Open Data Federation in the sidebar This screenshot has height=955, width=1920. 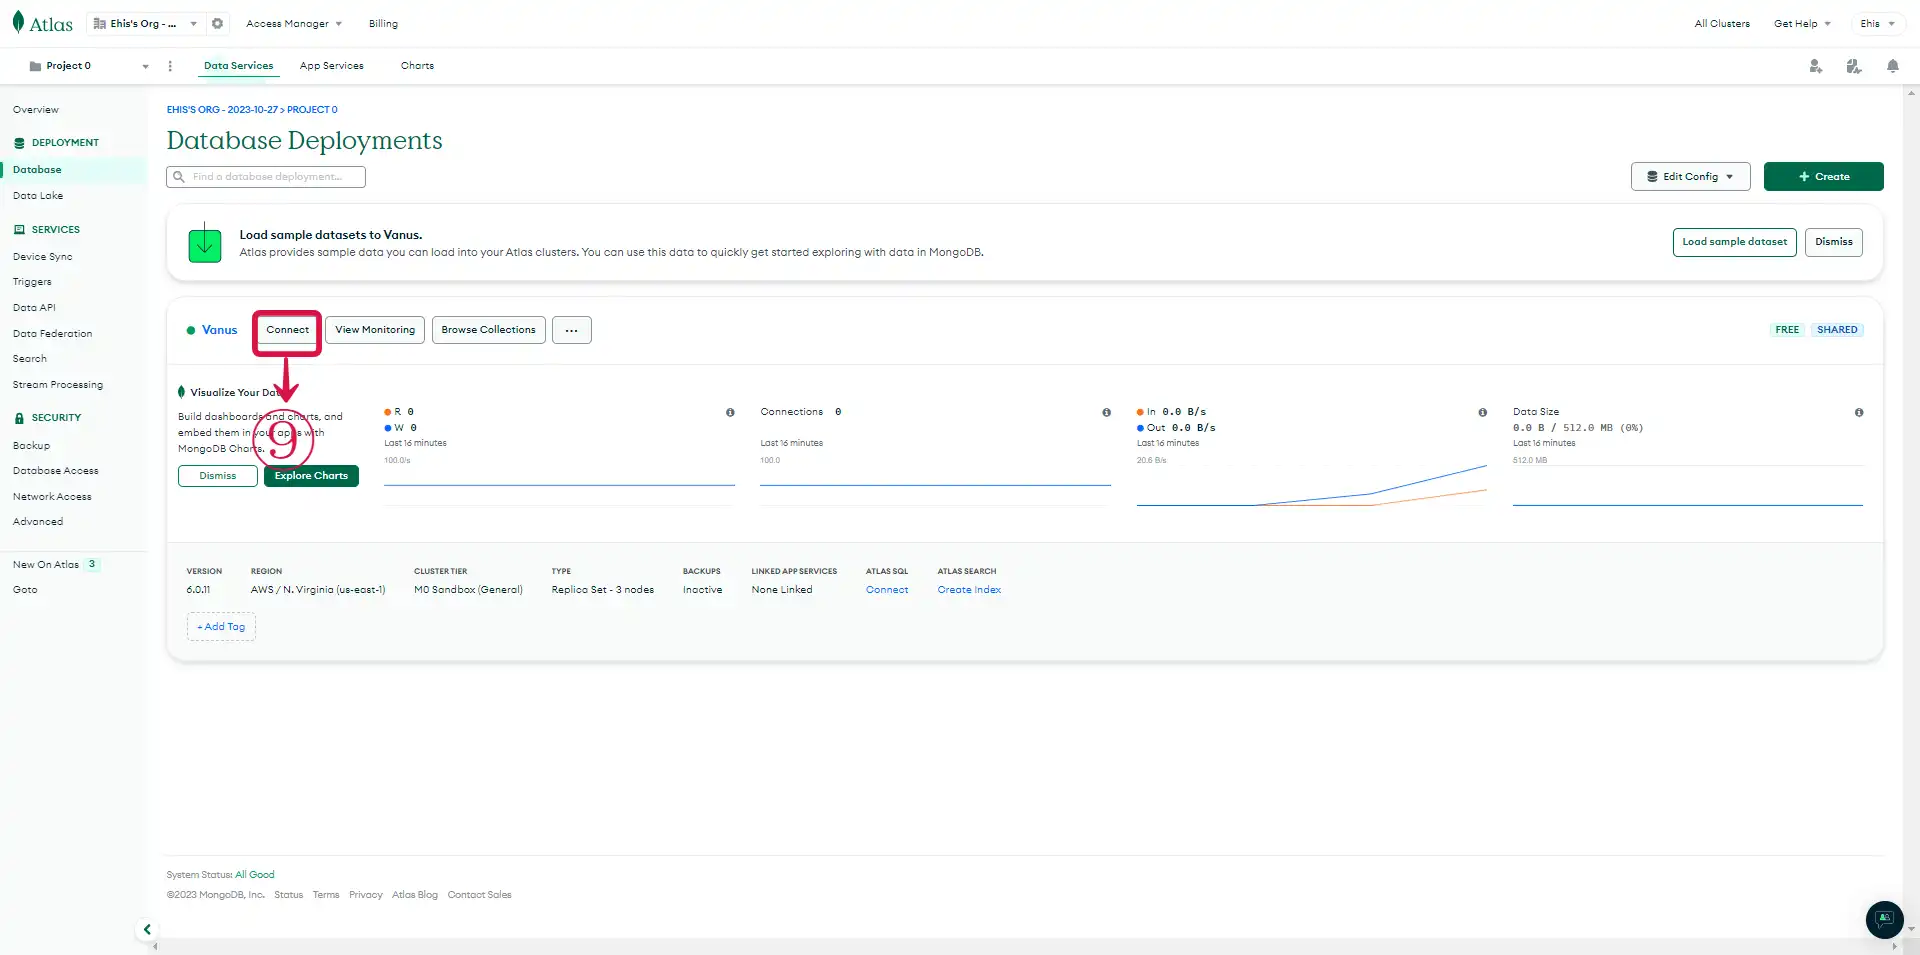[x=52, y=334]
